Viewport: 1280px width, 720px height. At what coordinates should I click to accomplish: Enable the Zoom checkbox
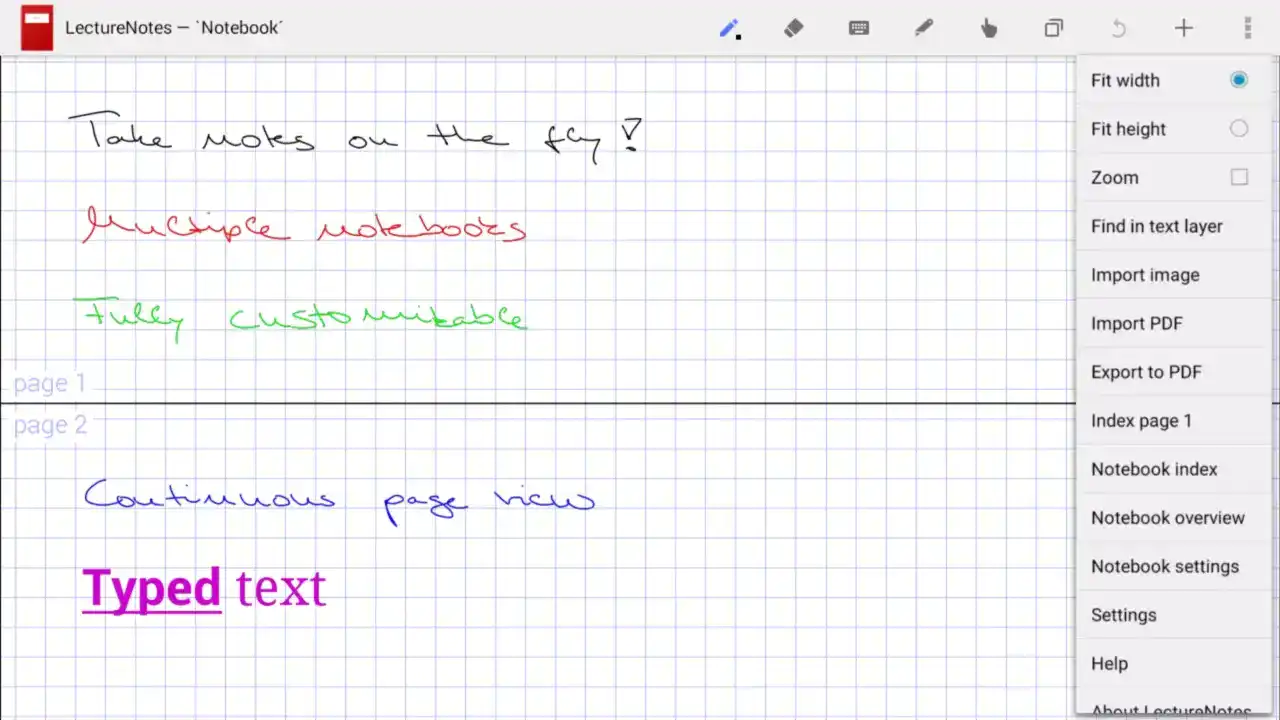click(1238, 177)
